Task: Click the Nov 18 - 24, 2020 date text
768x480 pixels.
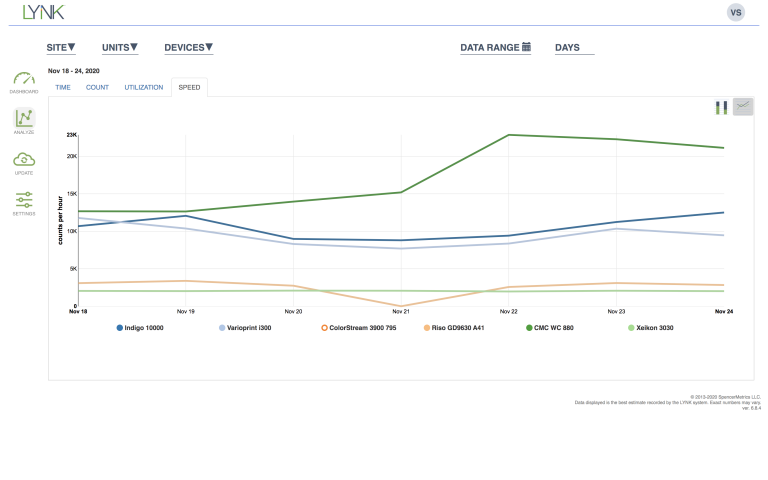Action: tap(73, 71)
